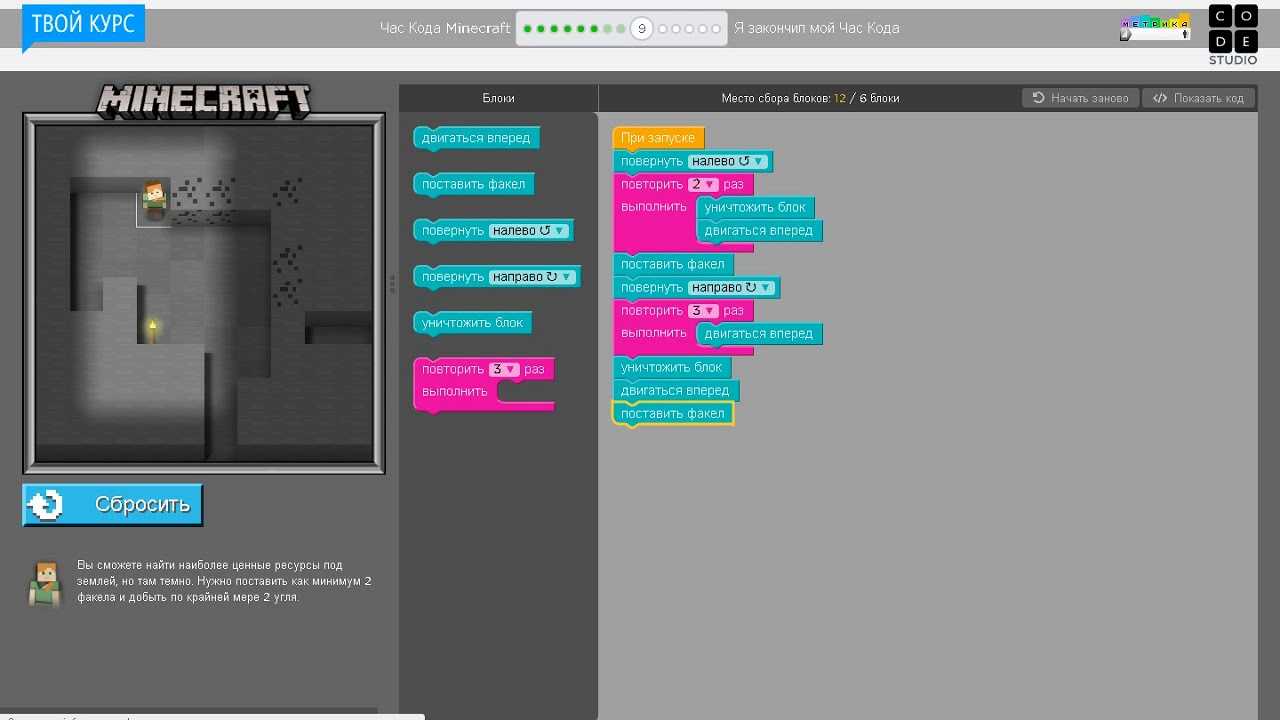
Task: Select поставить факел below the 2-times loop
Action: [673, 265]
